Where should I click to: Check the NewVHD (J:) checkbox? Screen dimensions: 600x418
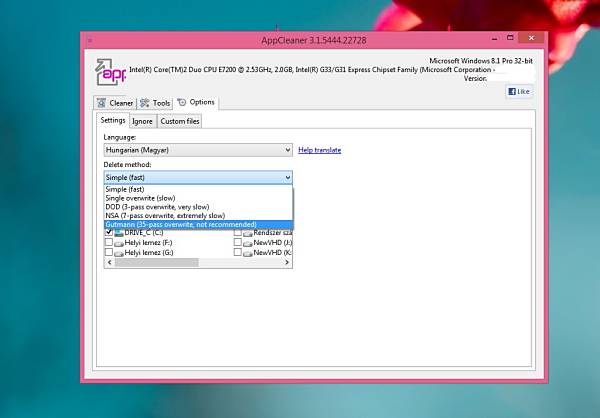point(238,242)
